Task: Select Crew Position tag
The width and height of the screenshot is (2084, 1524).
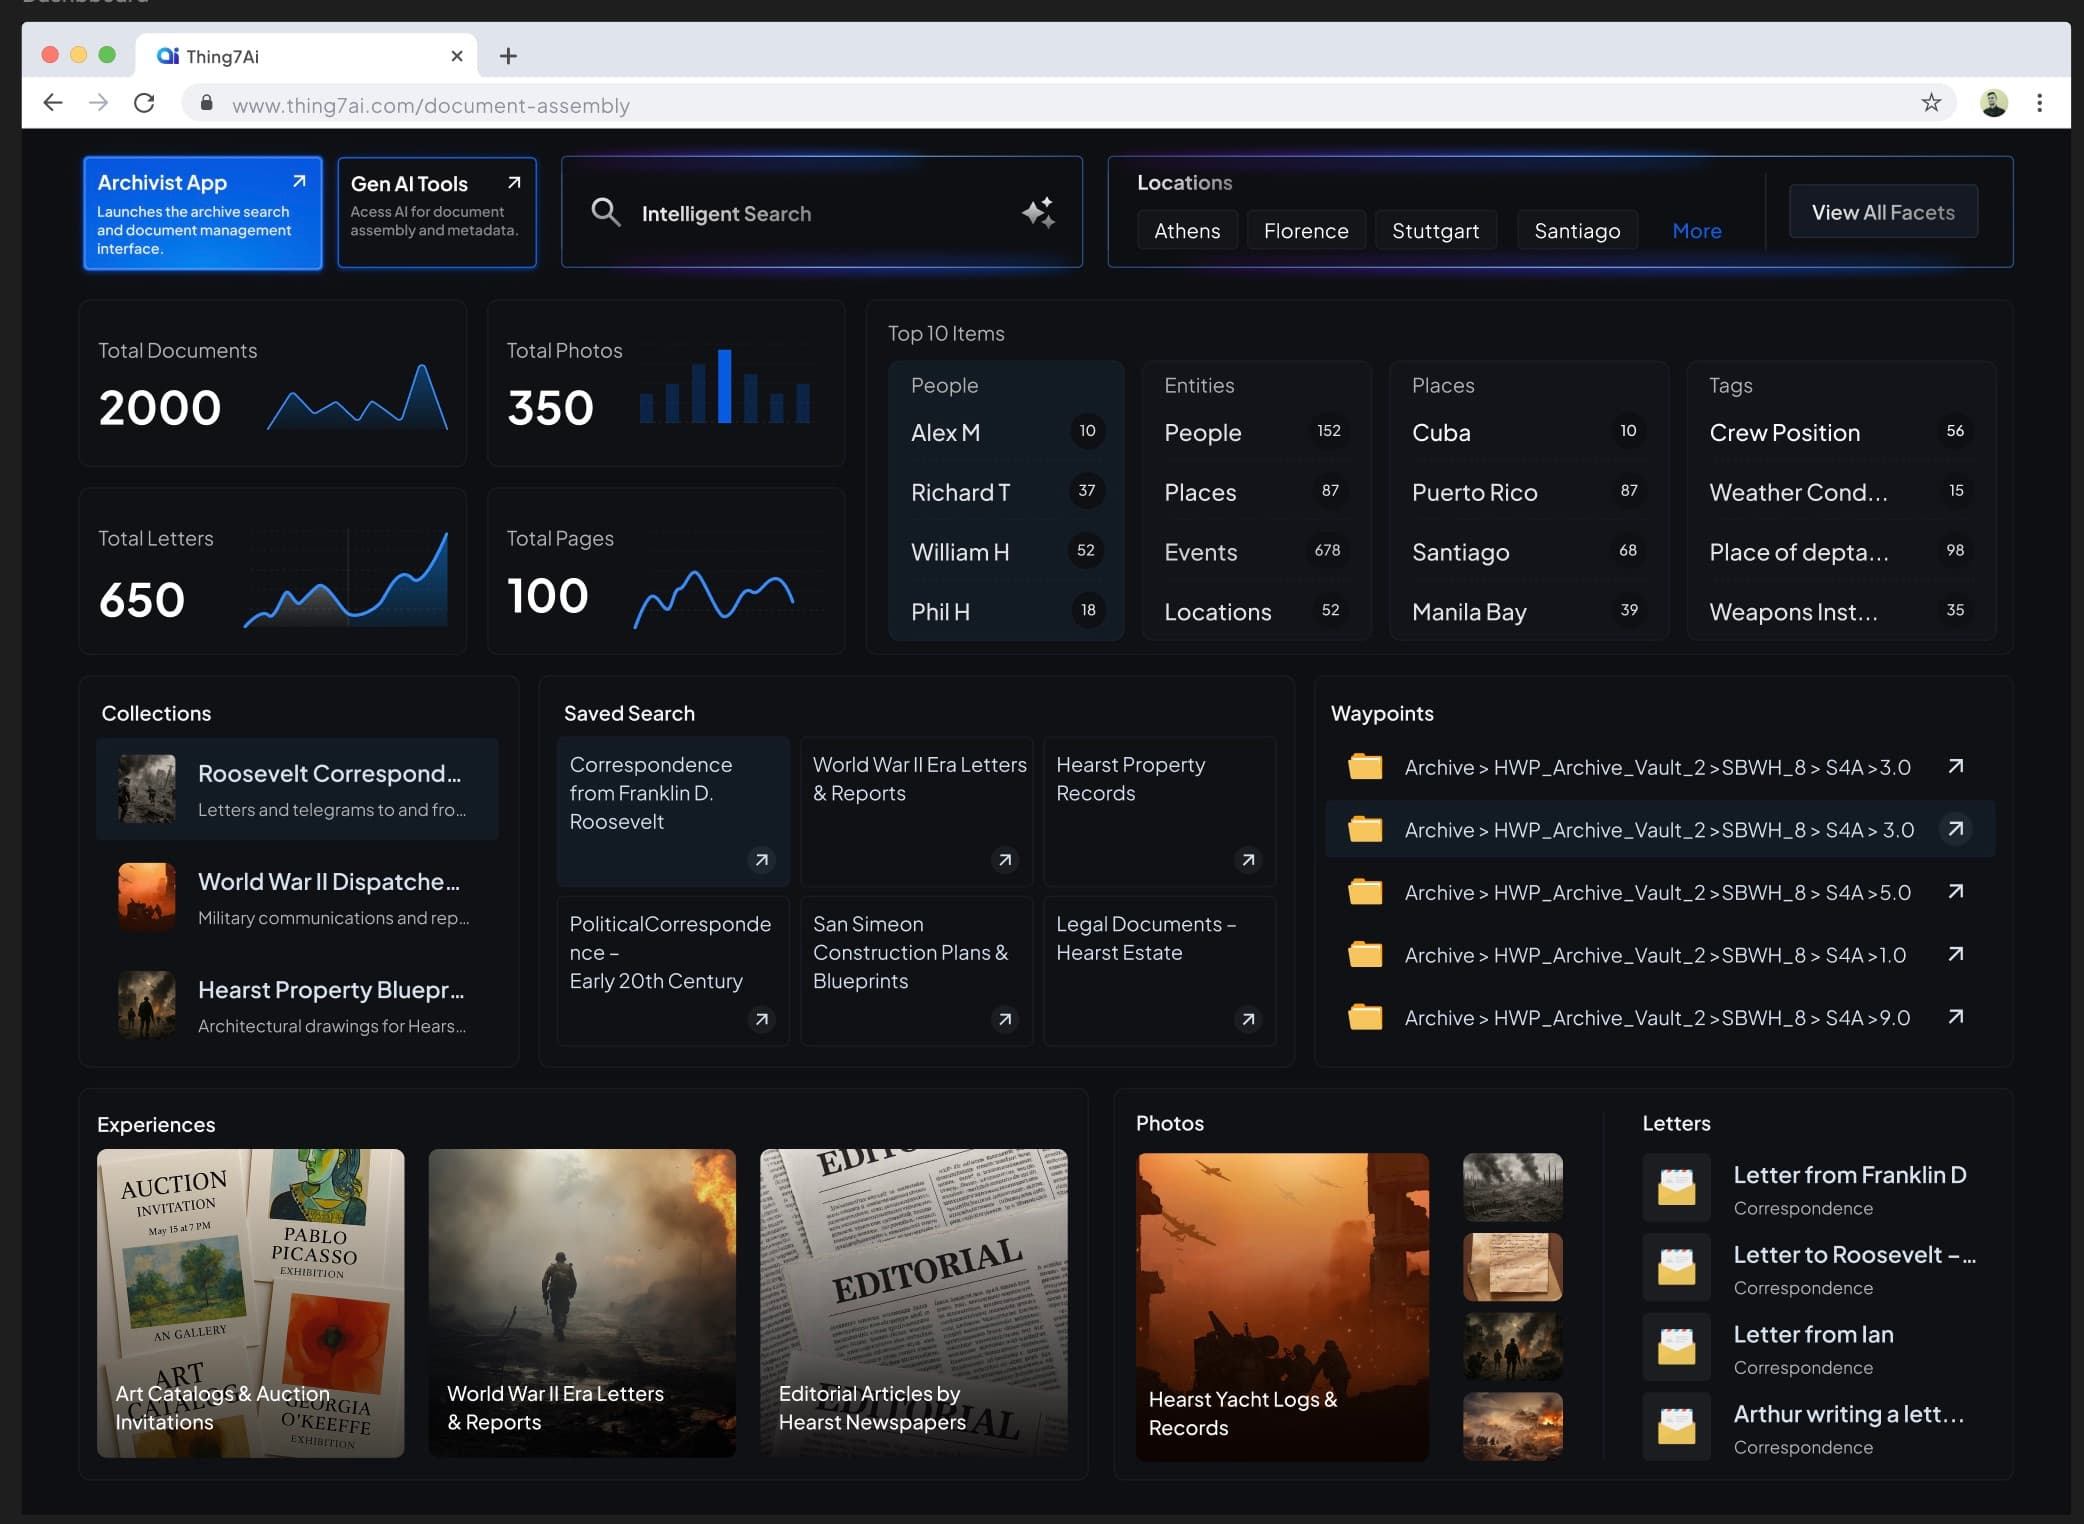Action: [x=1840, y=432]
